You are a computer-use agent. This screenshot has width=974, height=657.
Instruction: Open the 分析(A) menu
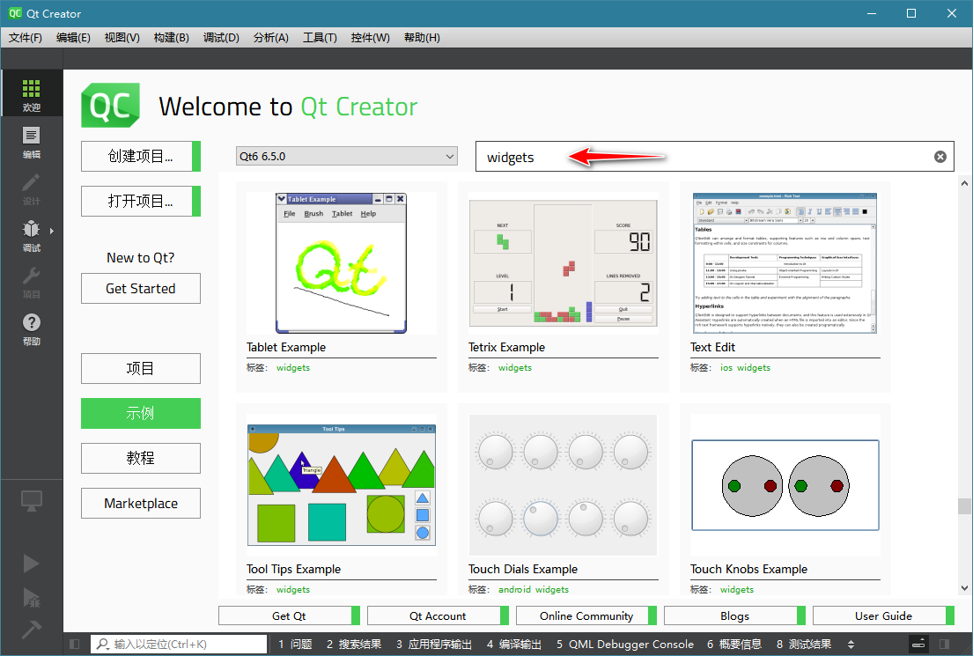coord(271,37)
